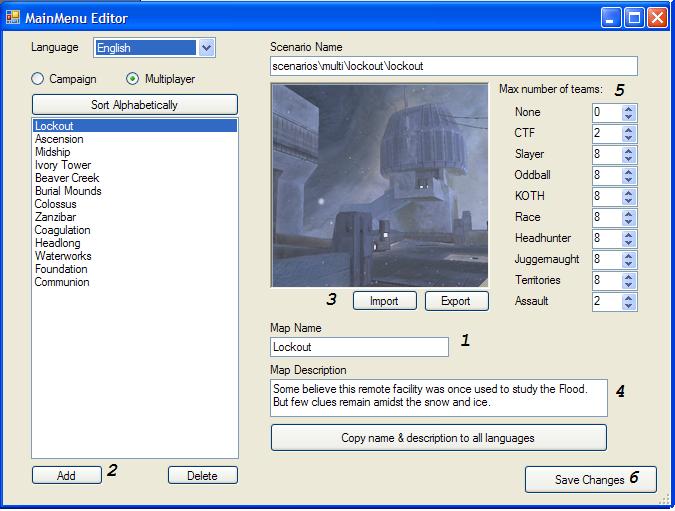Select the Multiplayer radio button
This screenshot has height=511, width=675.
(132, 78)
